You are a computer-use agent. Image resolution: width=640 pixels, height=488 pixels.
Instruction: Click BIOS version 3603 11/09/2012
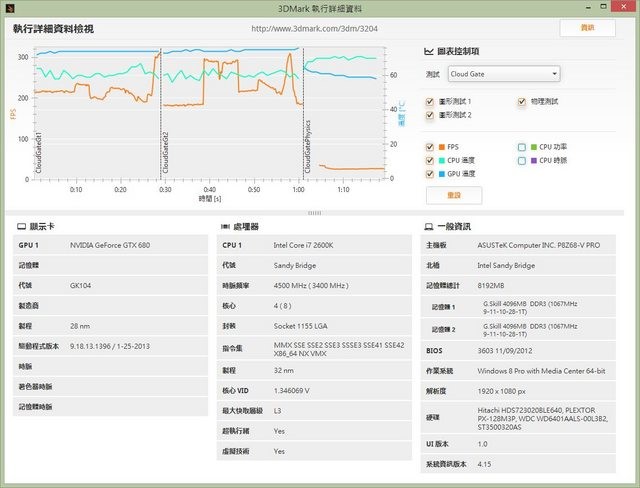click(x=504, y=351)
